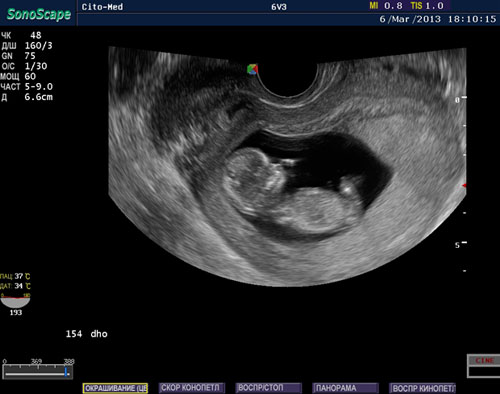Click the SonoScape logo

point(39,14)
